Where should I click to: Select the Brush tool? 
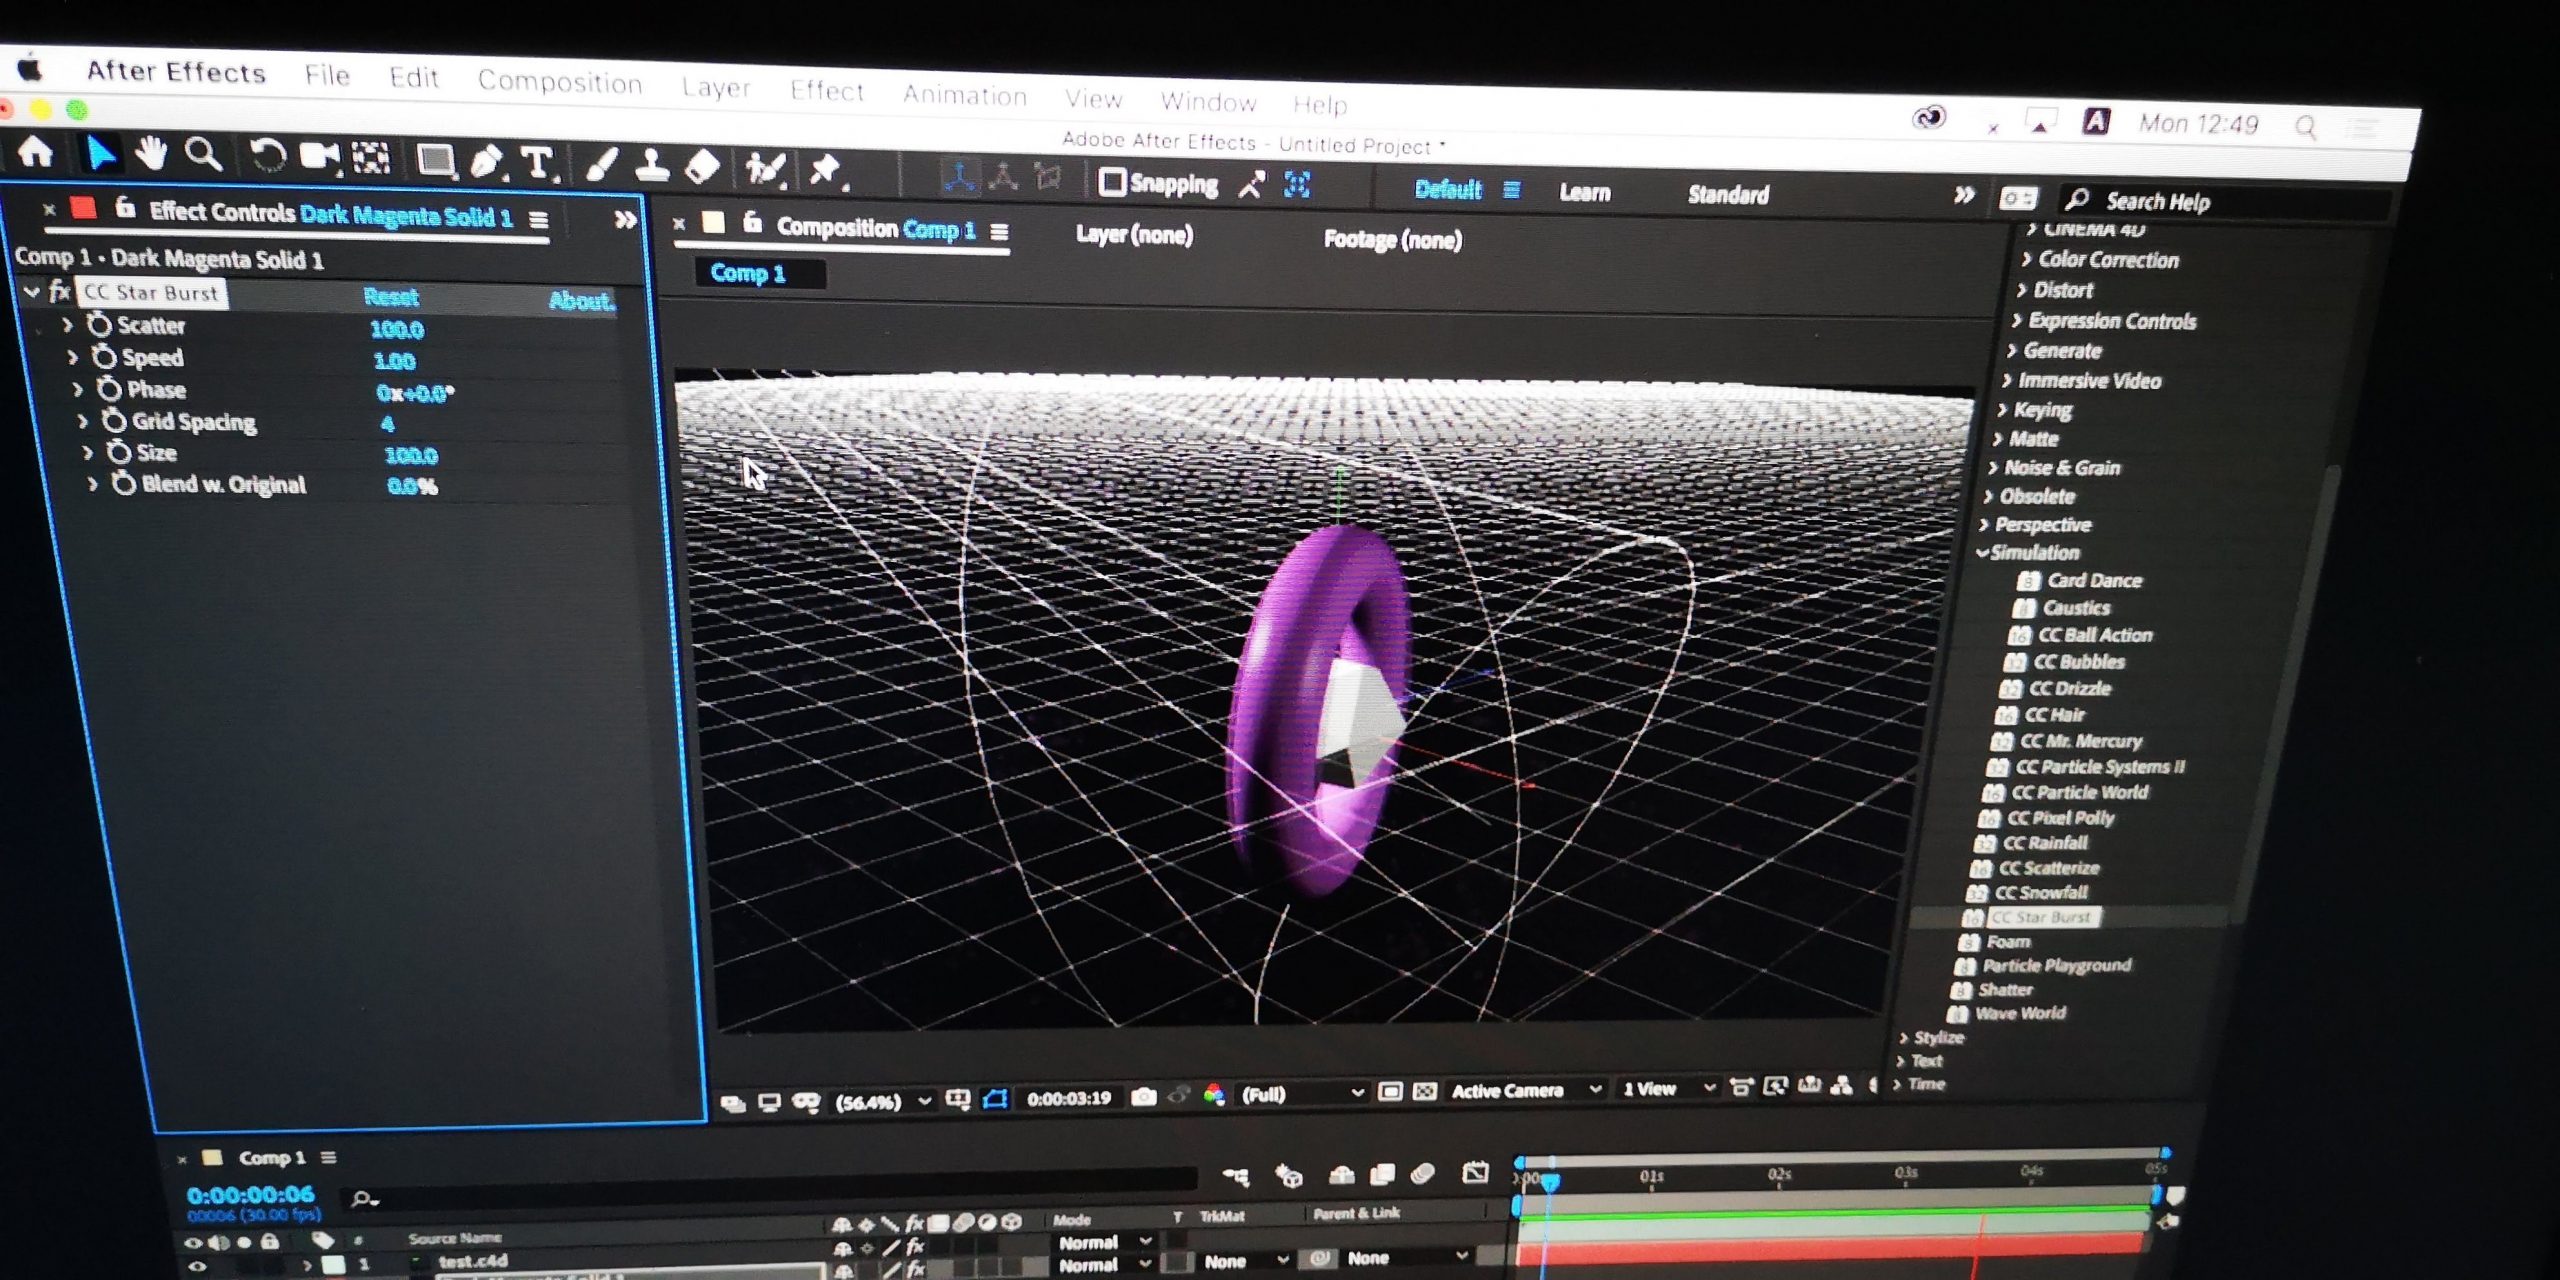click(x=601, y=165)
